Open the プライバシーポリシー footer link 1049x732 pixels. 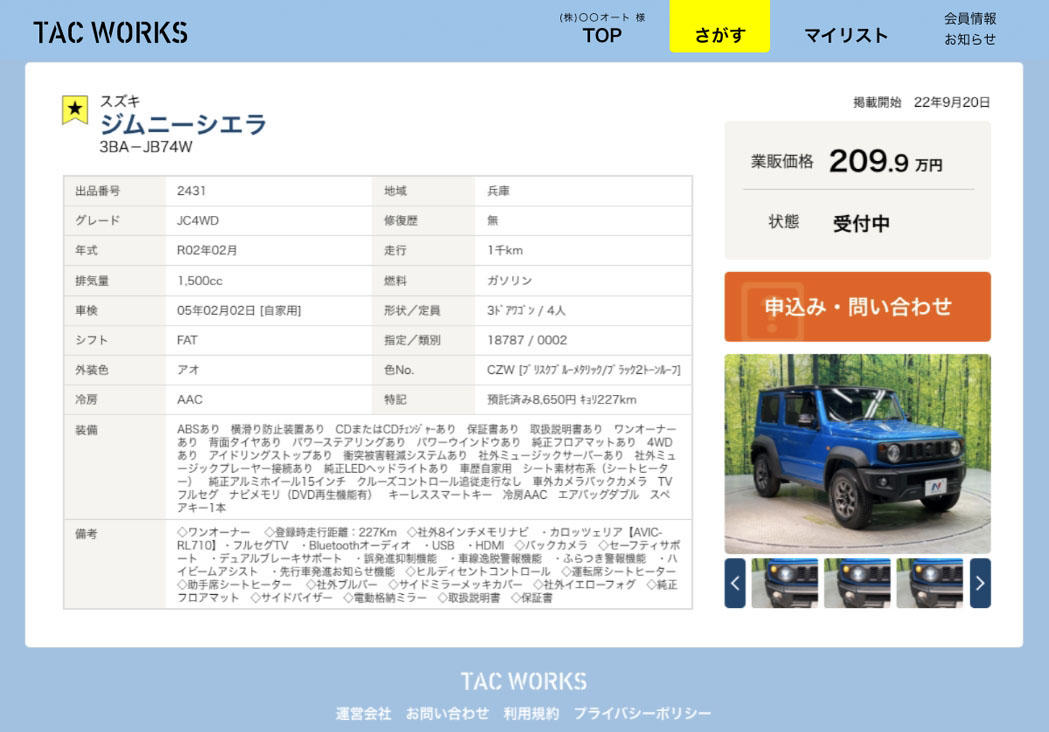(642, 713)
